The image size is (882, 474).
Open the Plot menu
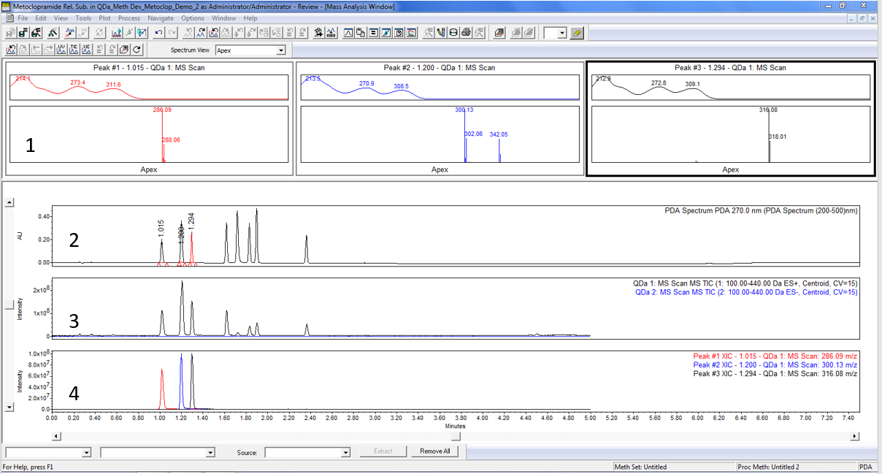(105, 18)
